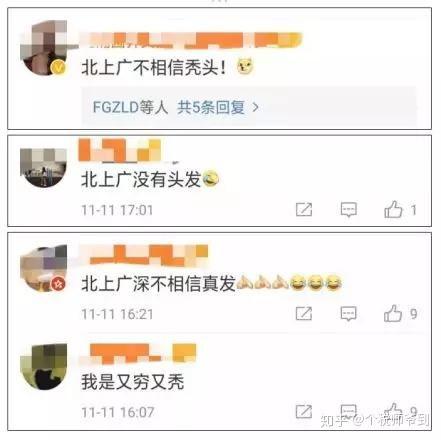Viewport: 441px width, 440px height.
Task: Reply to the comment posted at 11-11 16:07
Action: pos(349,412)
